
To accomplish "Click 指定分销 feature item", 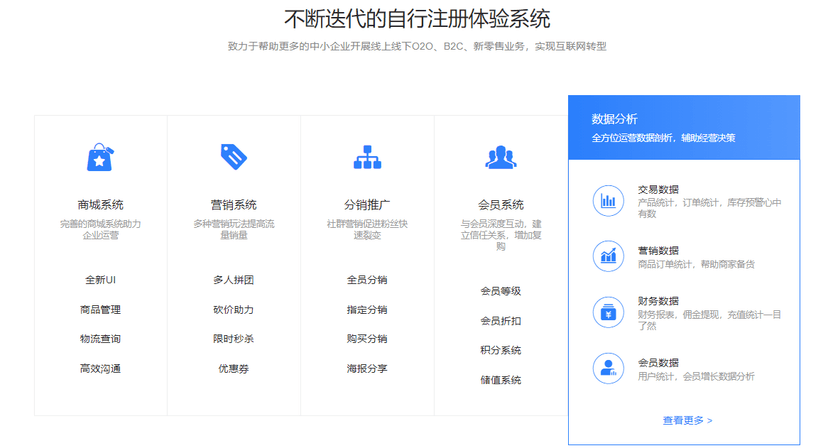I will (x=367, y=310).
